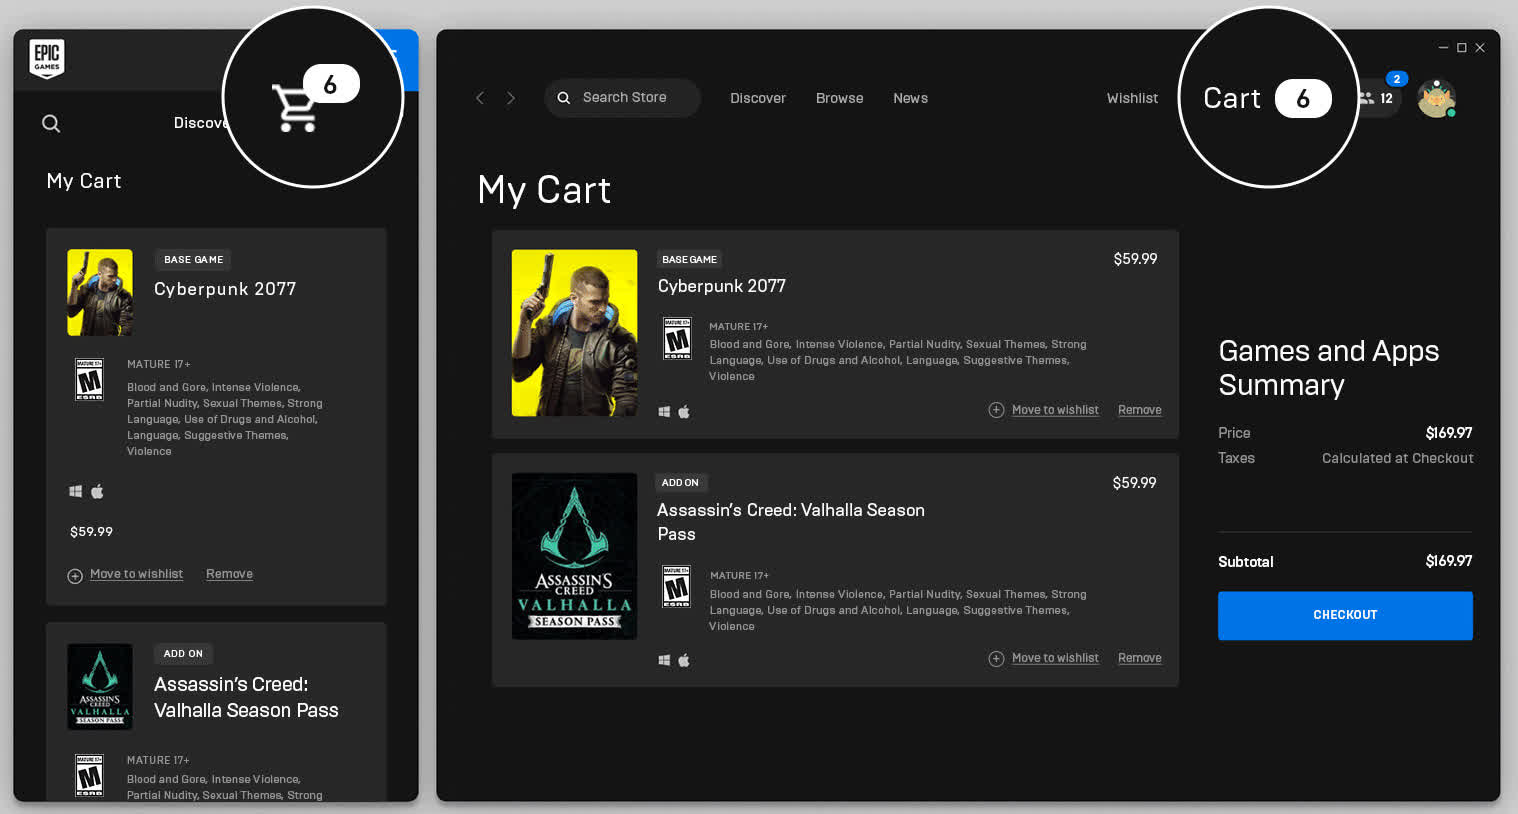Click the notification badge showing 2
1518x814 pixels.
[x=1397, y=79]
